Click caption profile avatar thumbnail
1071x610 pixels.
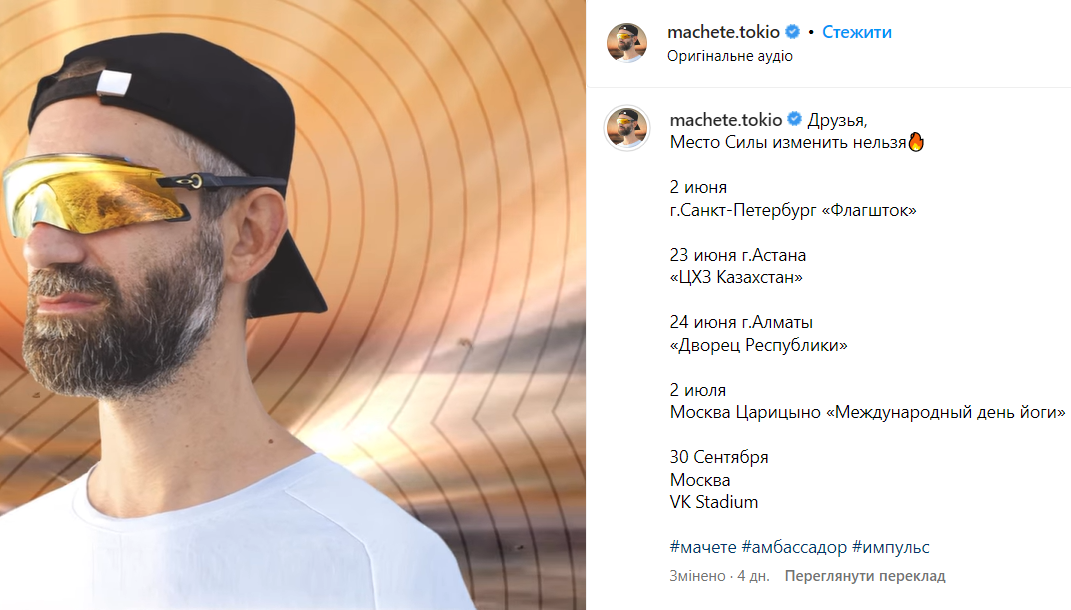coord(626,127)
